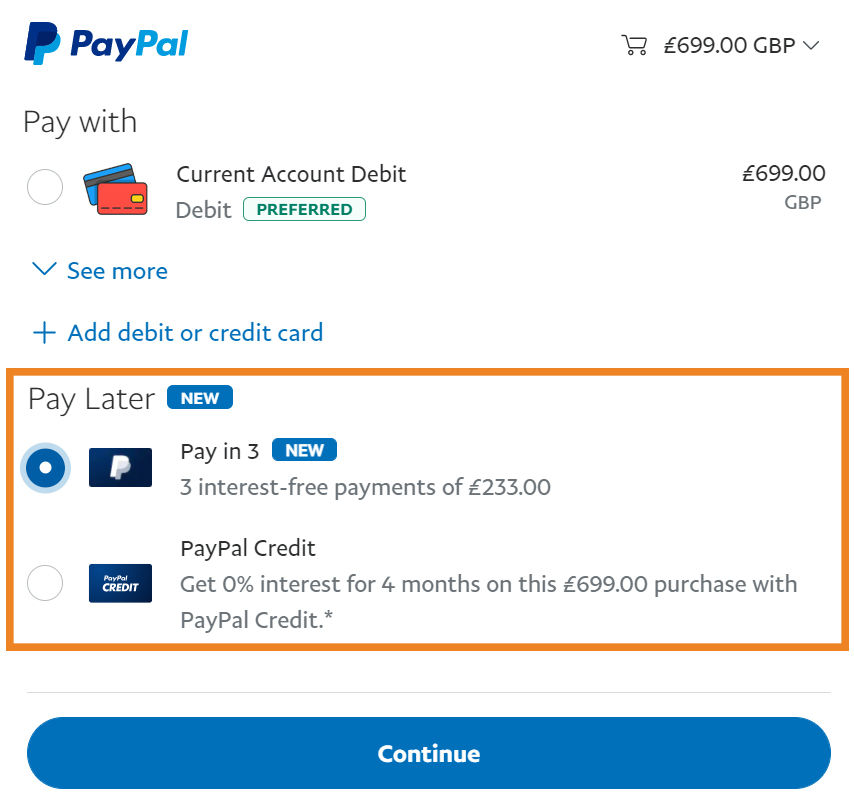This screenshot has height=805, width=854.
Task: Click the £699.00 amount next to Current Account Debit
Action: (x=784, y=173)
